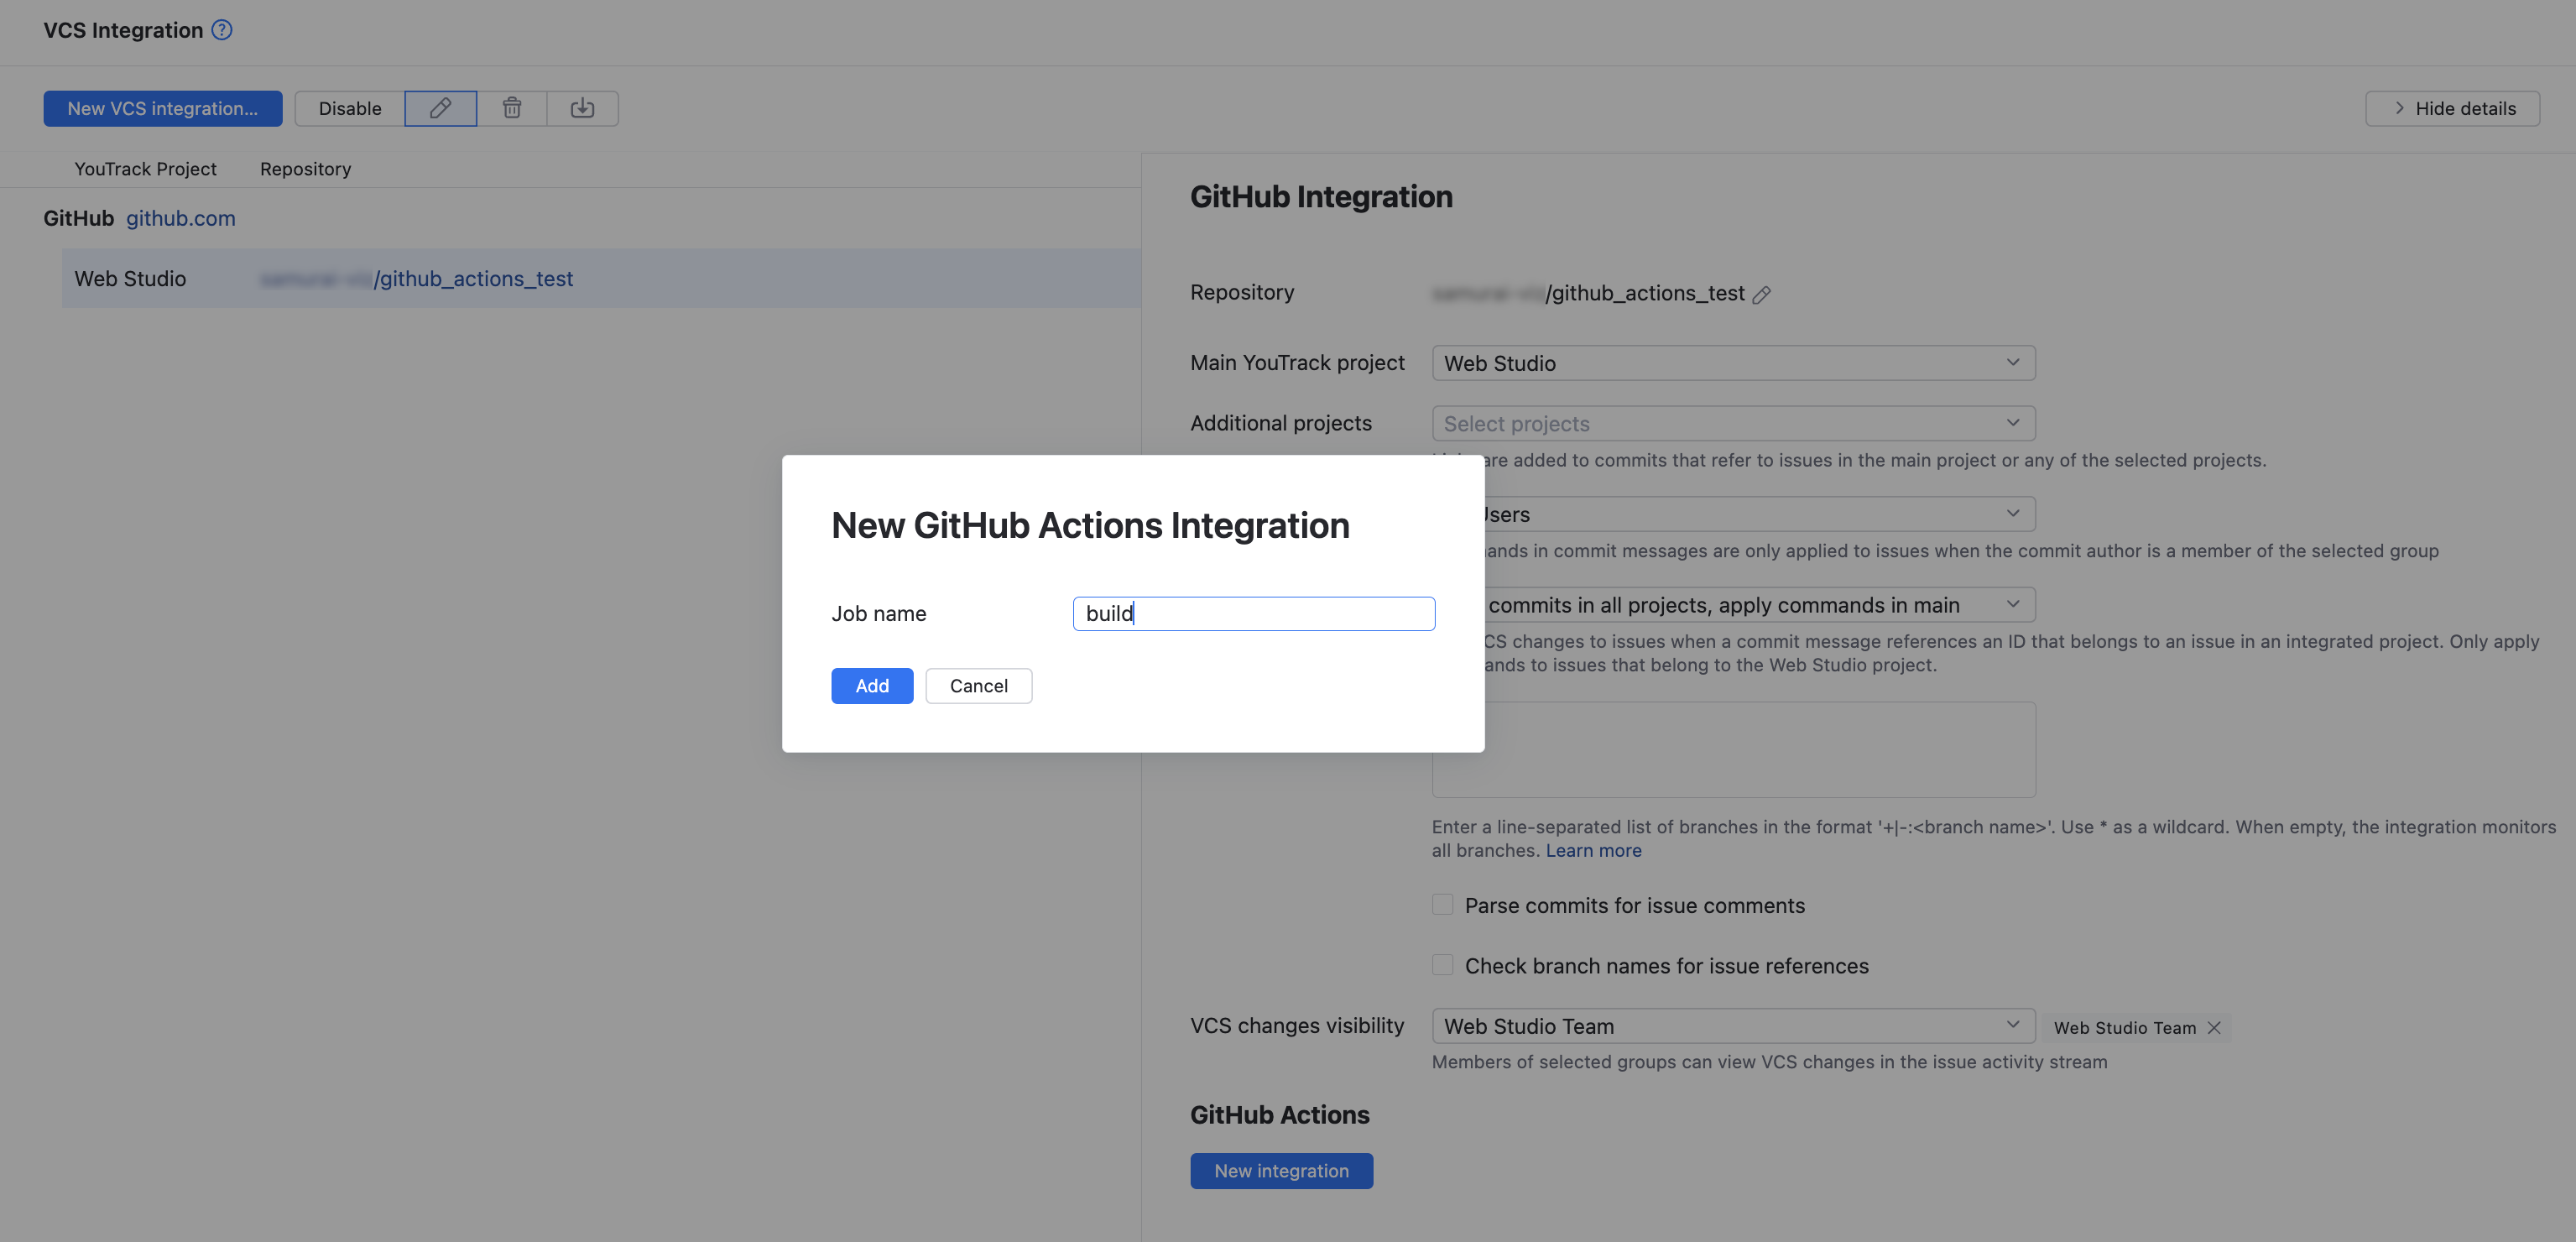Click the Repository column header
The width and height of the screenshot is (2576, 1242).
coord(305,169)
